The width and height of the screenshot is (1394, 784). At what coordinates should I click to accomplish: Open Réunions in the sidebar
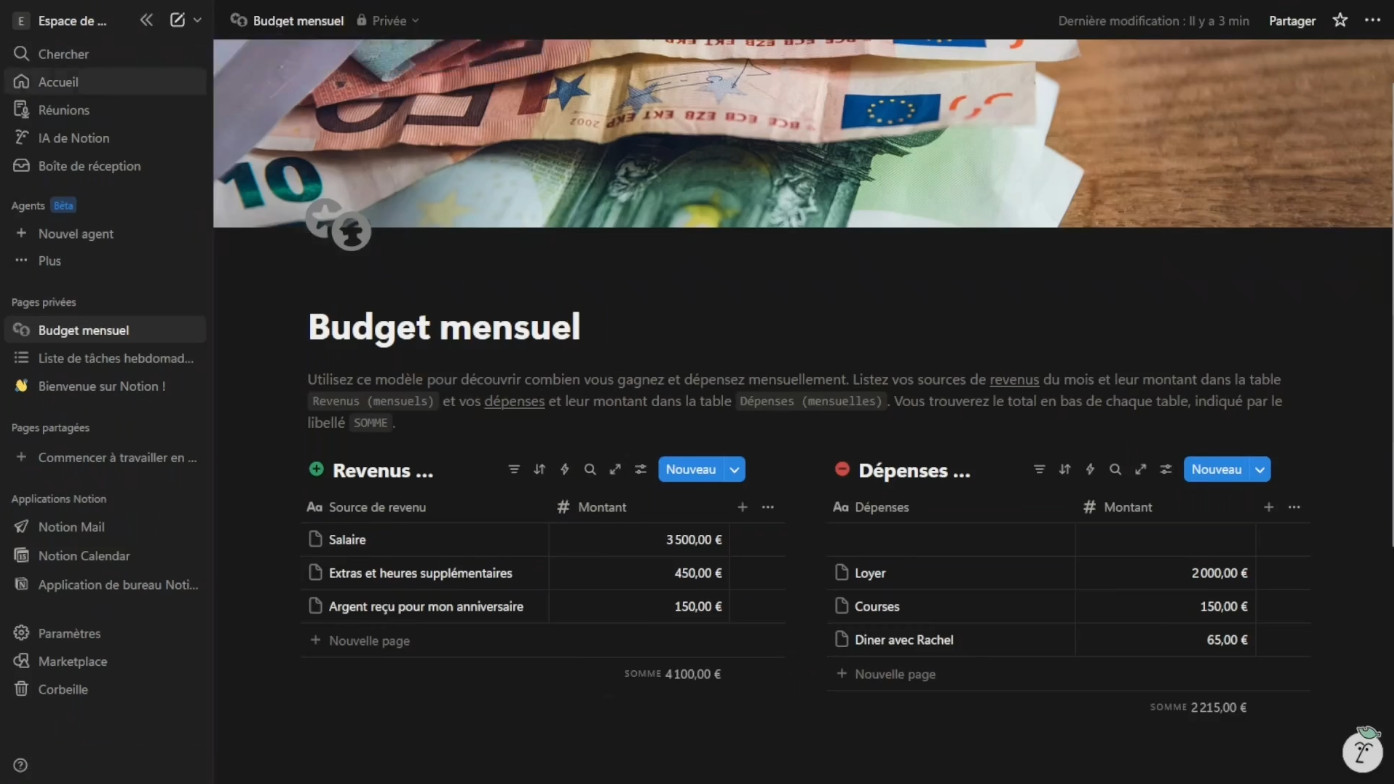pos(64,110)
